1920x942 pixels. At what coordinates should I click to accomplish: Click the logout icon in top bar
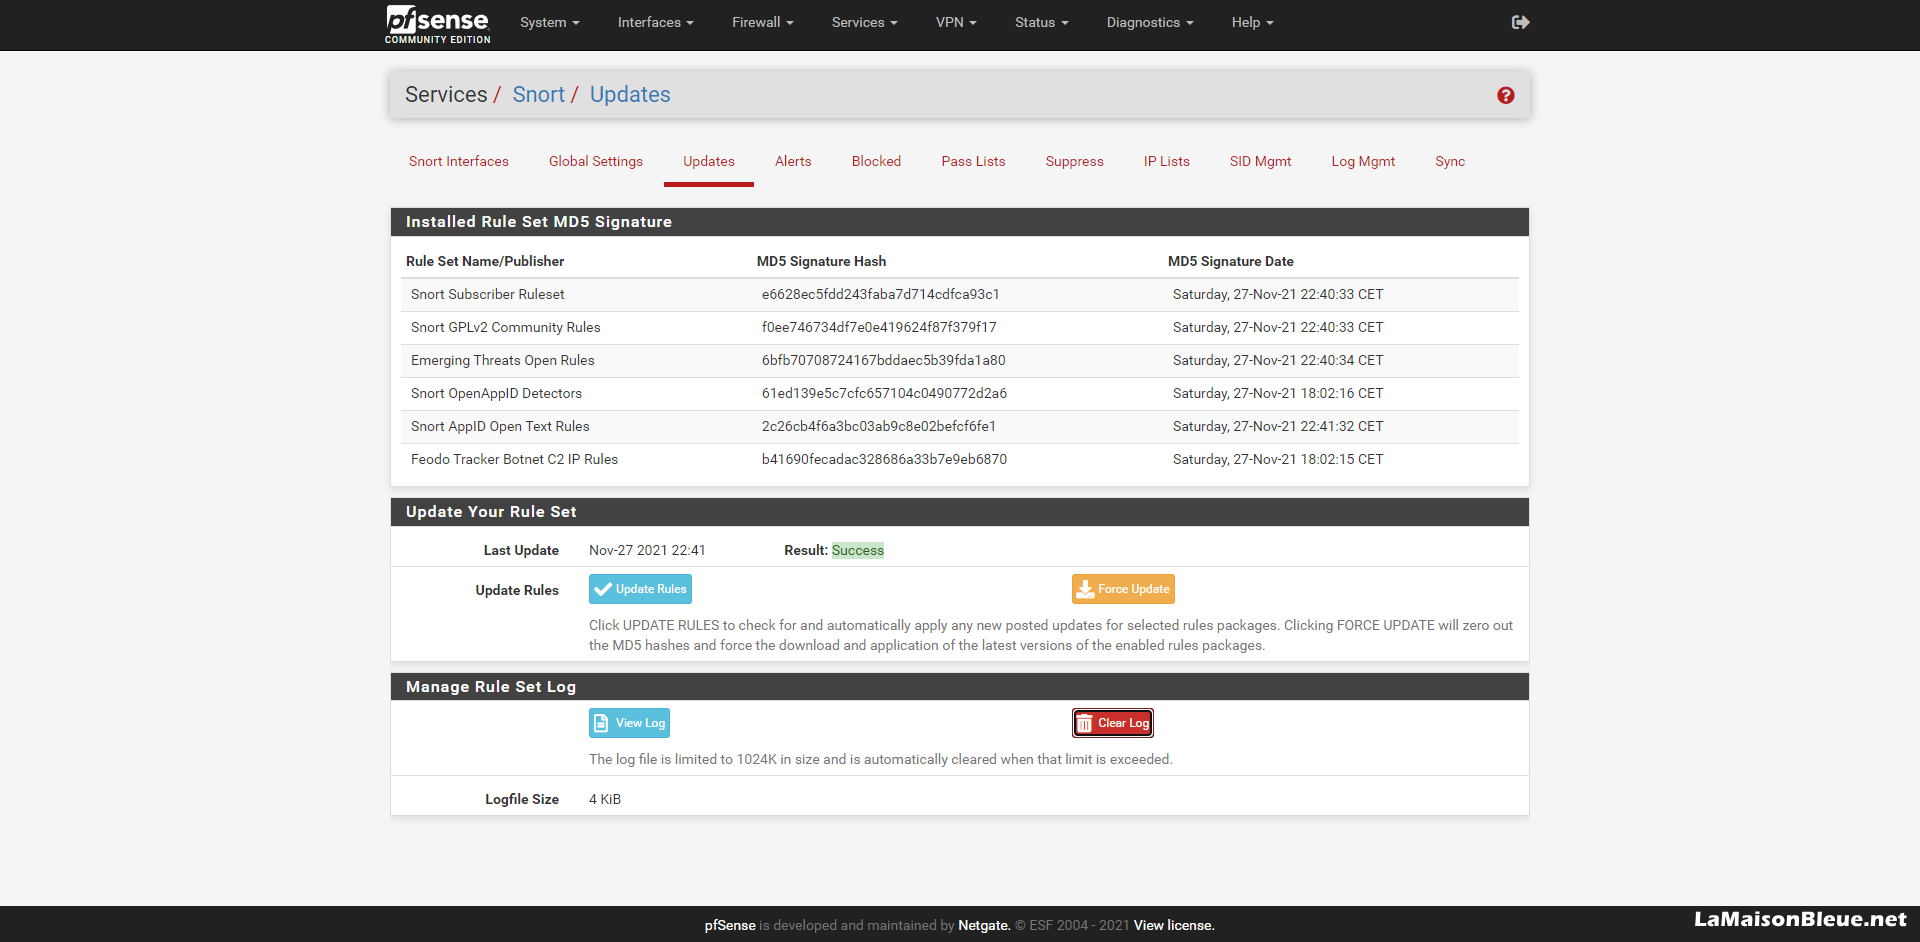pyautogui.click(x=1520, y=22)
